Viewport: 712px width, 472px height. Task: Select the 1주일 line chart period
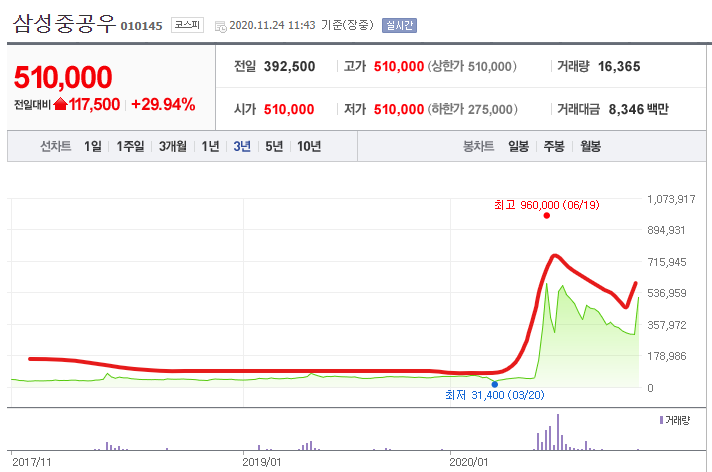point(130,146)
